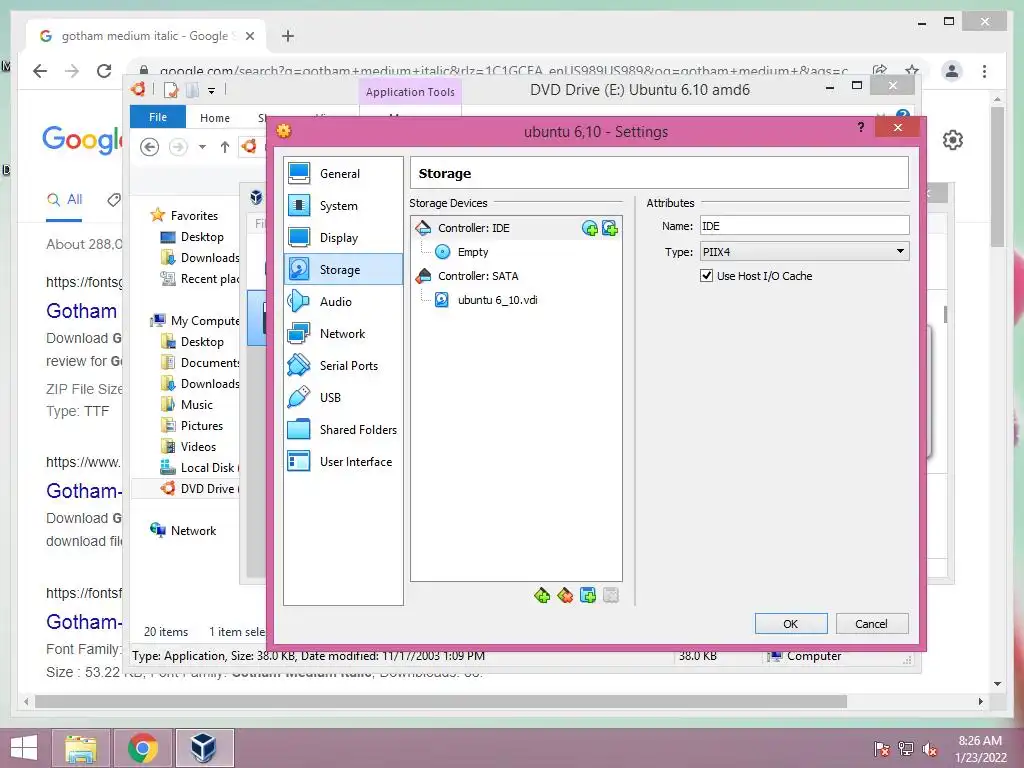Click Explorer's up one level arrow
1024x768 pixels.
click(x=225, y=147)
